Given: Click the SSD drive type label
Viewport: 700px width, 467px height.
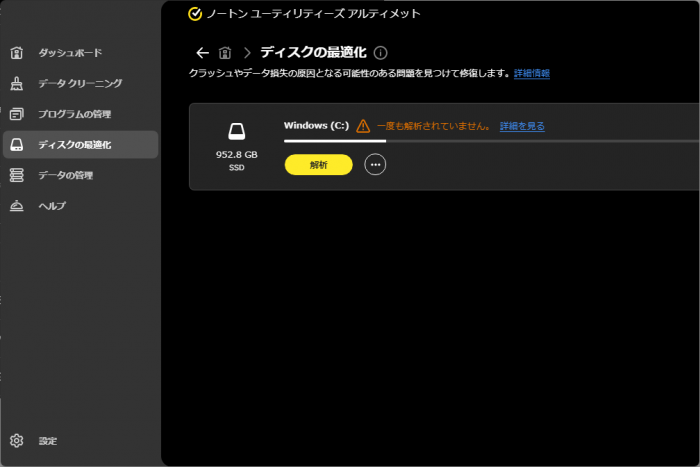Looking at the screenshot, I should tap(237, 168).
